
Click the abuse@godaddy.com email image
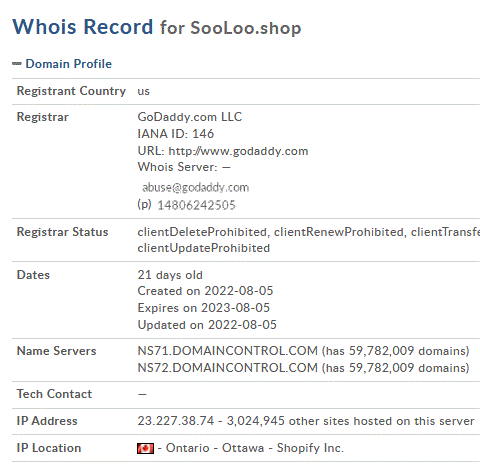tap(195, 187)
